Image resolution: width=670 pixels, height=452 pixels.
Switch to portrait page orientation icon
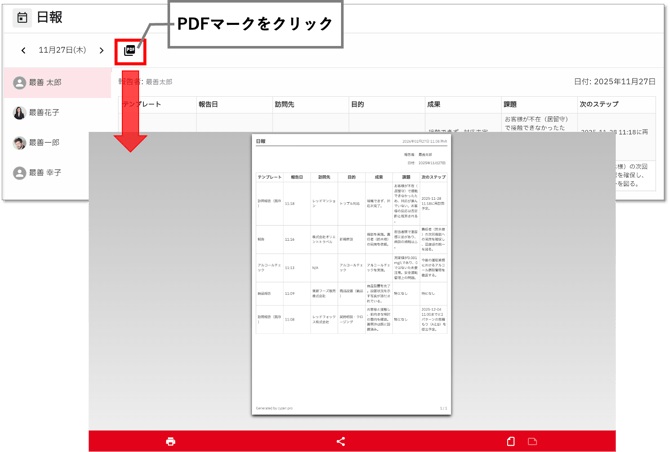tap(511, 441)
